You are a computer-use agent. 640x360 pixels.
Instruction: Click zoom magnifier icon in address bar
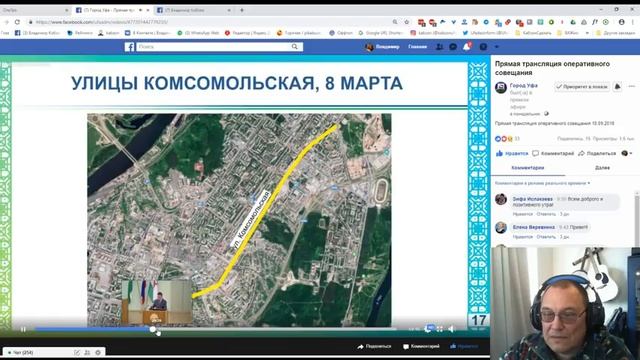(395, 22)
